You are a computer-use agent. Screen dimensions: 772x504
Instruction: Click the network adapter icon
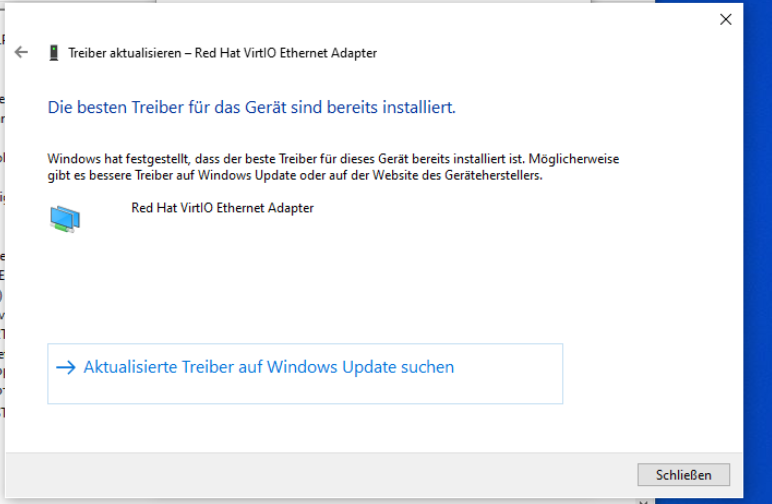pyautogui.click(x=65, y=219)
